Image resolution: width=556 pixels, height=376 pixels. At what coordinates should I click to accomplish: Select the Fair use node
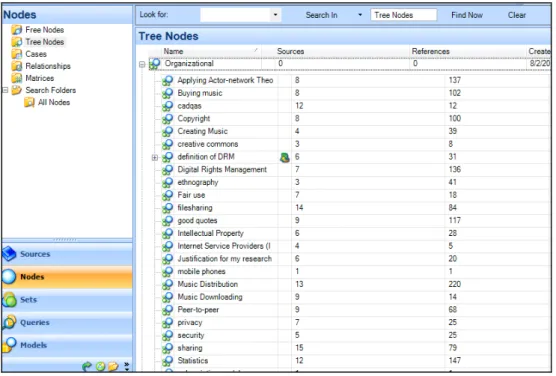pos(191,195)
